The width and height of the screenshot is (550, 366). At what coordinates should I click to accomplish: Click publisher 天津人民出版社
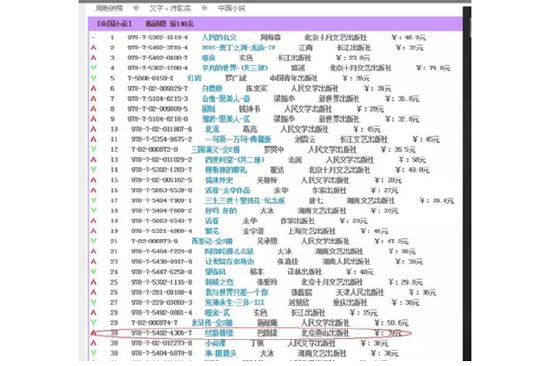[360, 292]
